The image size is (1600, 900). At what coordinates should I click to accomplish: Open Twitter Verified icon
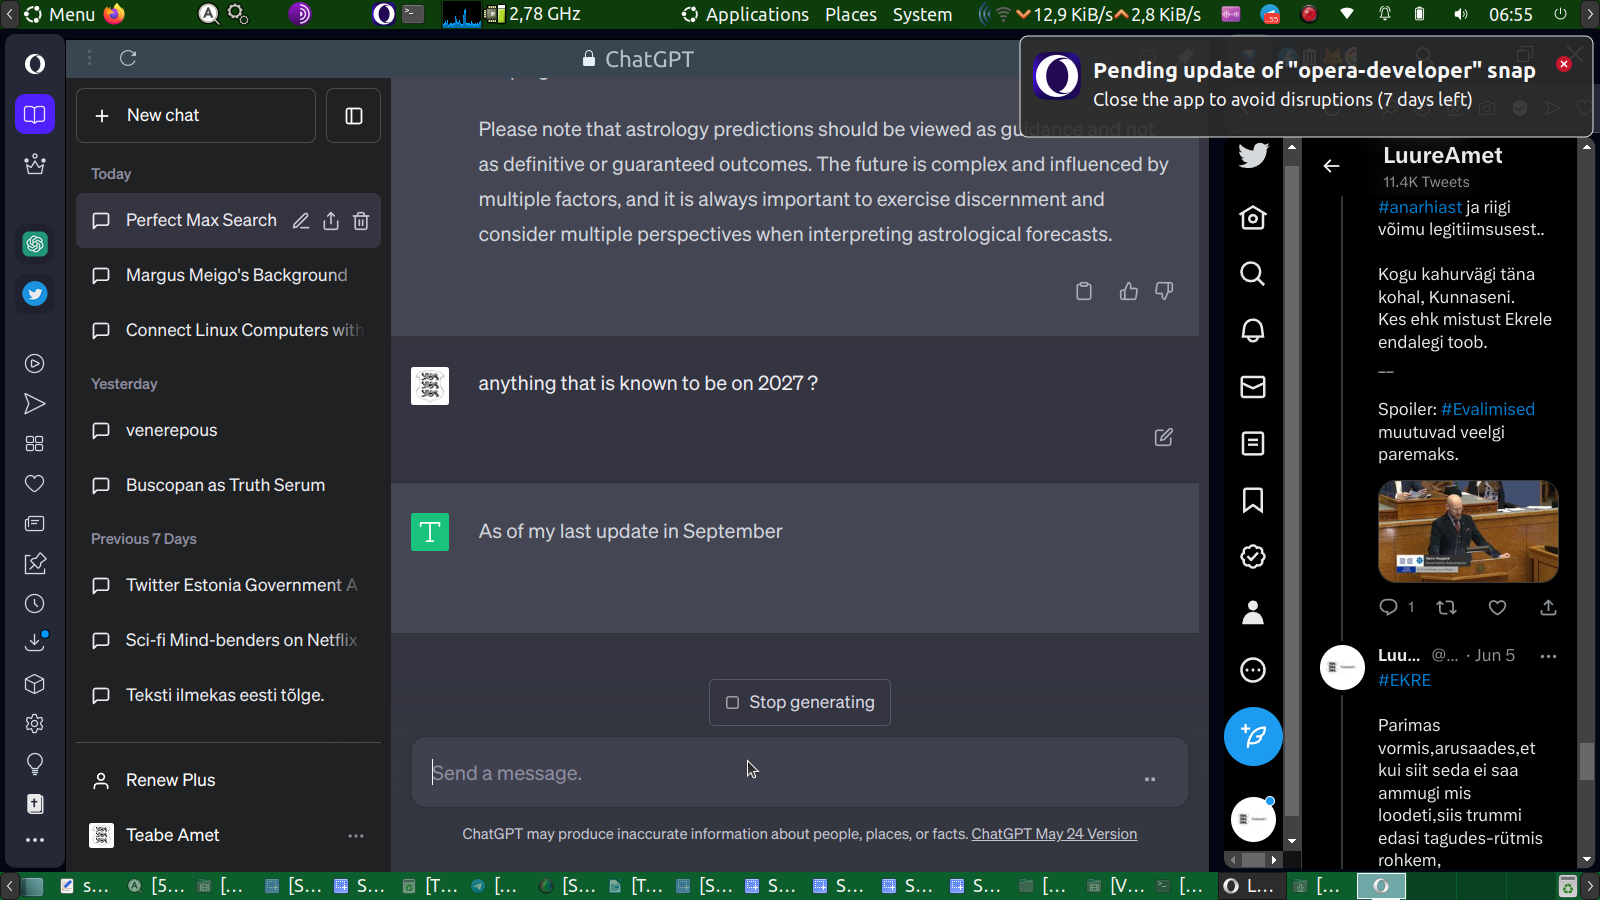1253,557
